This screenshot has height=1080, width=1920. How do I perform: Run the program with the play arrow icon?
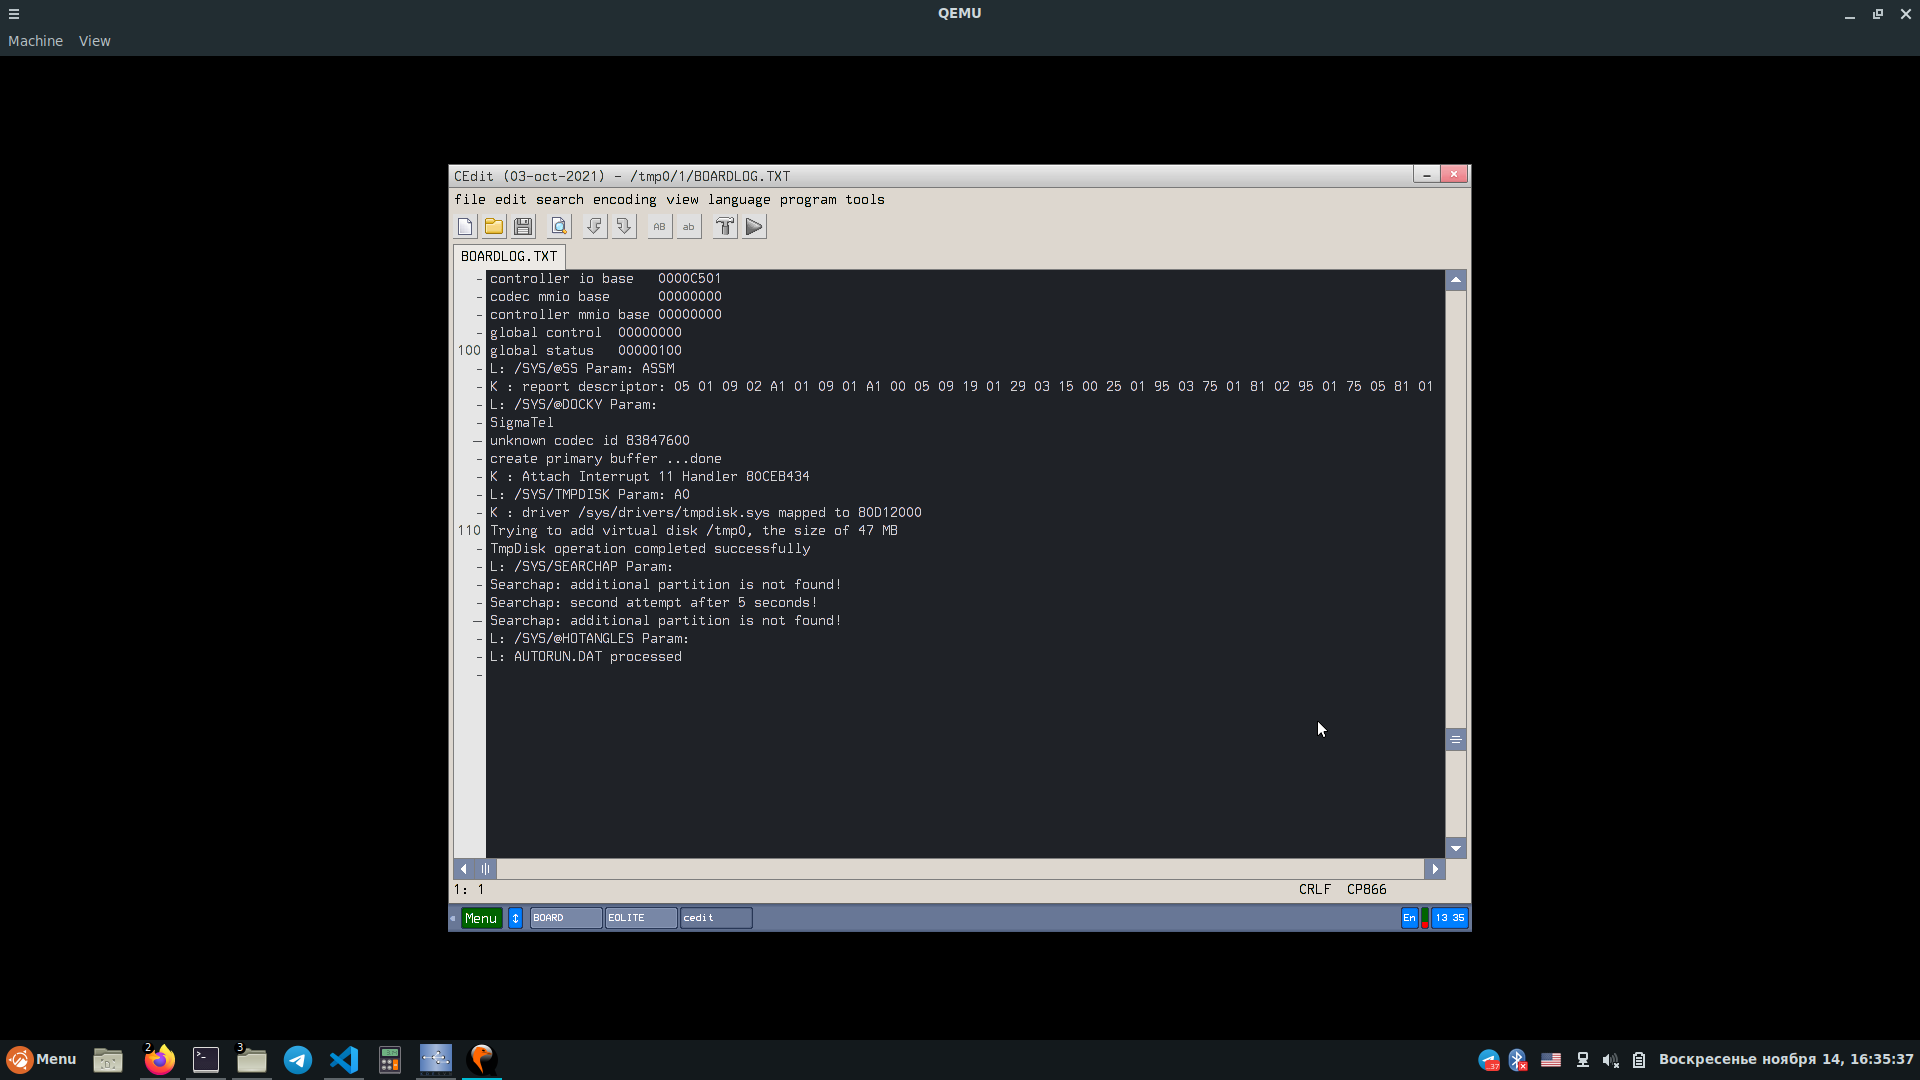coord(754,227)
